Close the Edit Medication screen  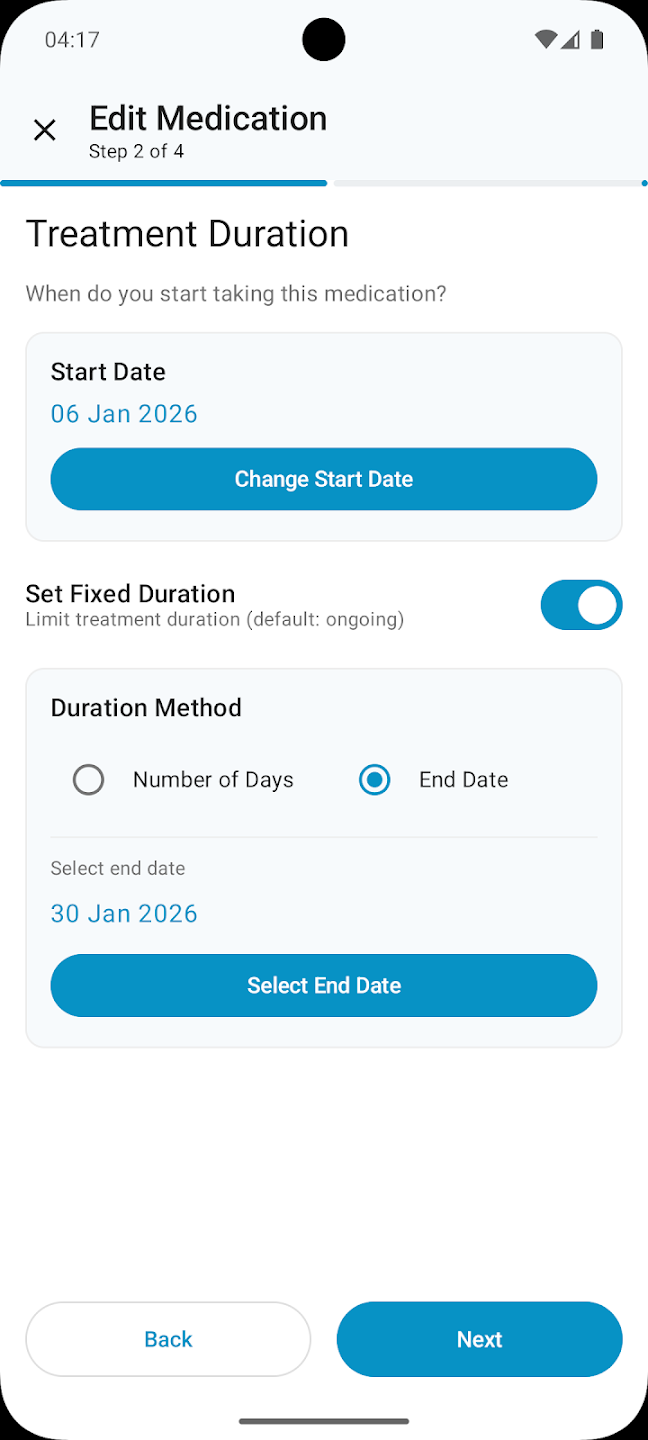(45, 130)
